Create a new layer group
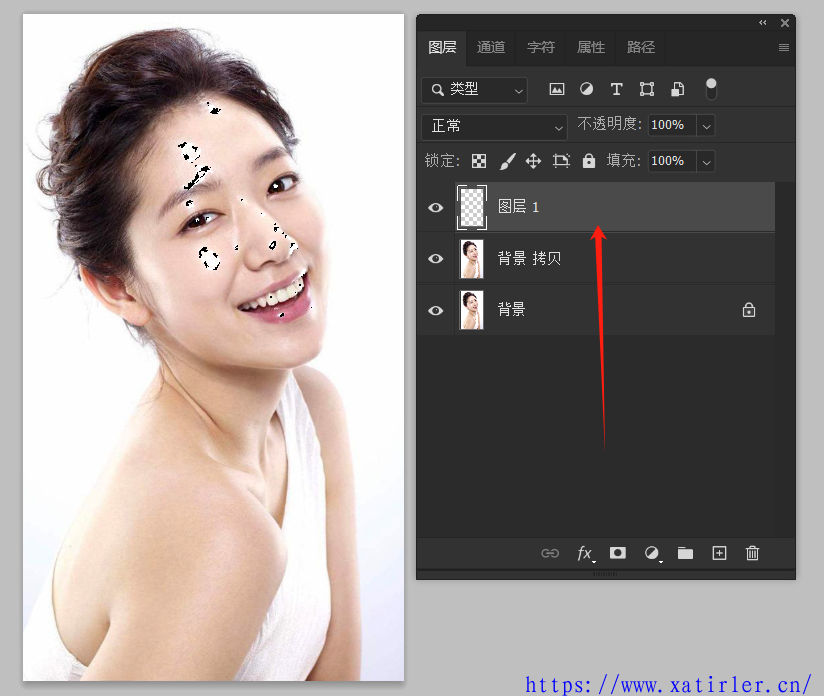Screen dimensions: 824x696 tap(685, 553)
